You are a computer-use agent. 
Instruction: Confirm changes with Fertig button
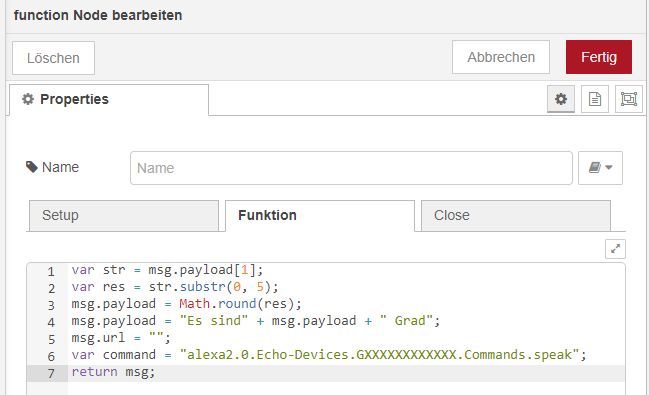click(x=599, y=57)
